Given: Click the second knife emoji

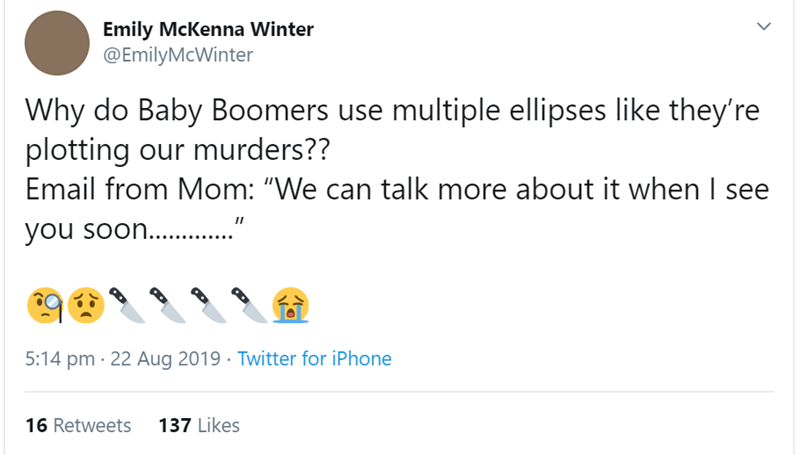Looking at the screenshot, I should 169,303.
